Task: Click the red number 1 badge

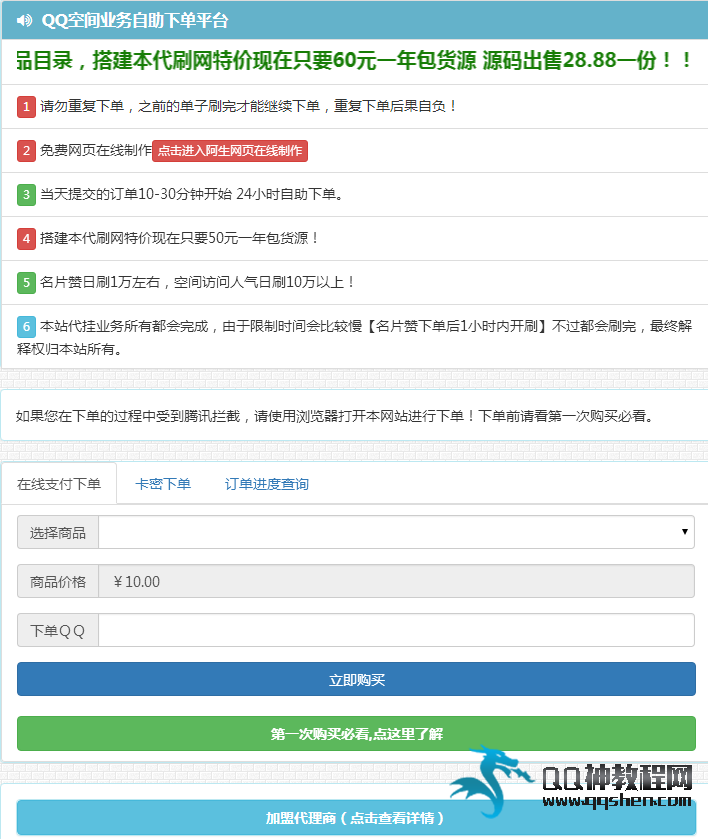Action: pos(26,106)
